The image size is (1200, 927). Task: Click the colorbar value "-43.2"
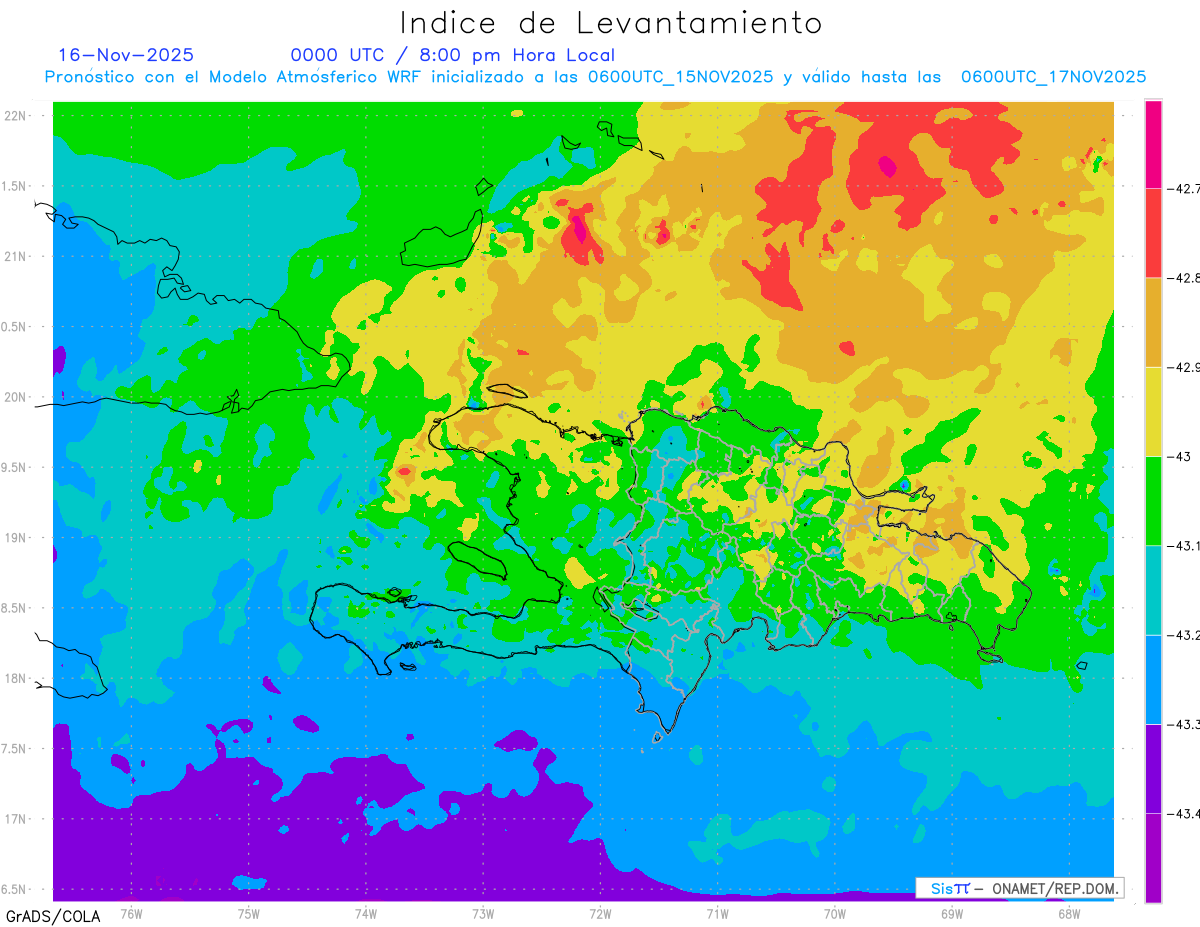click(x=1183, y=635)
